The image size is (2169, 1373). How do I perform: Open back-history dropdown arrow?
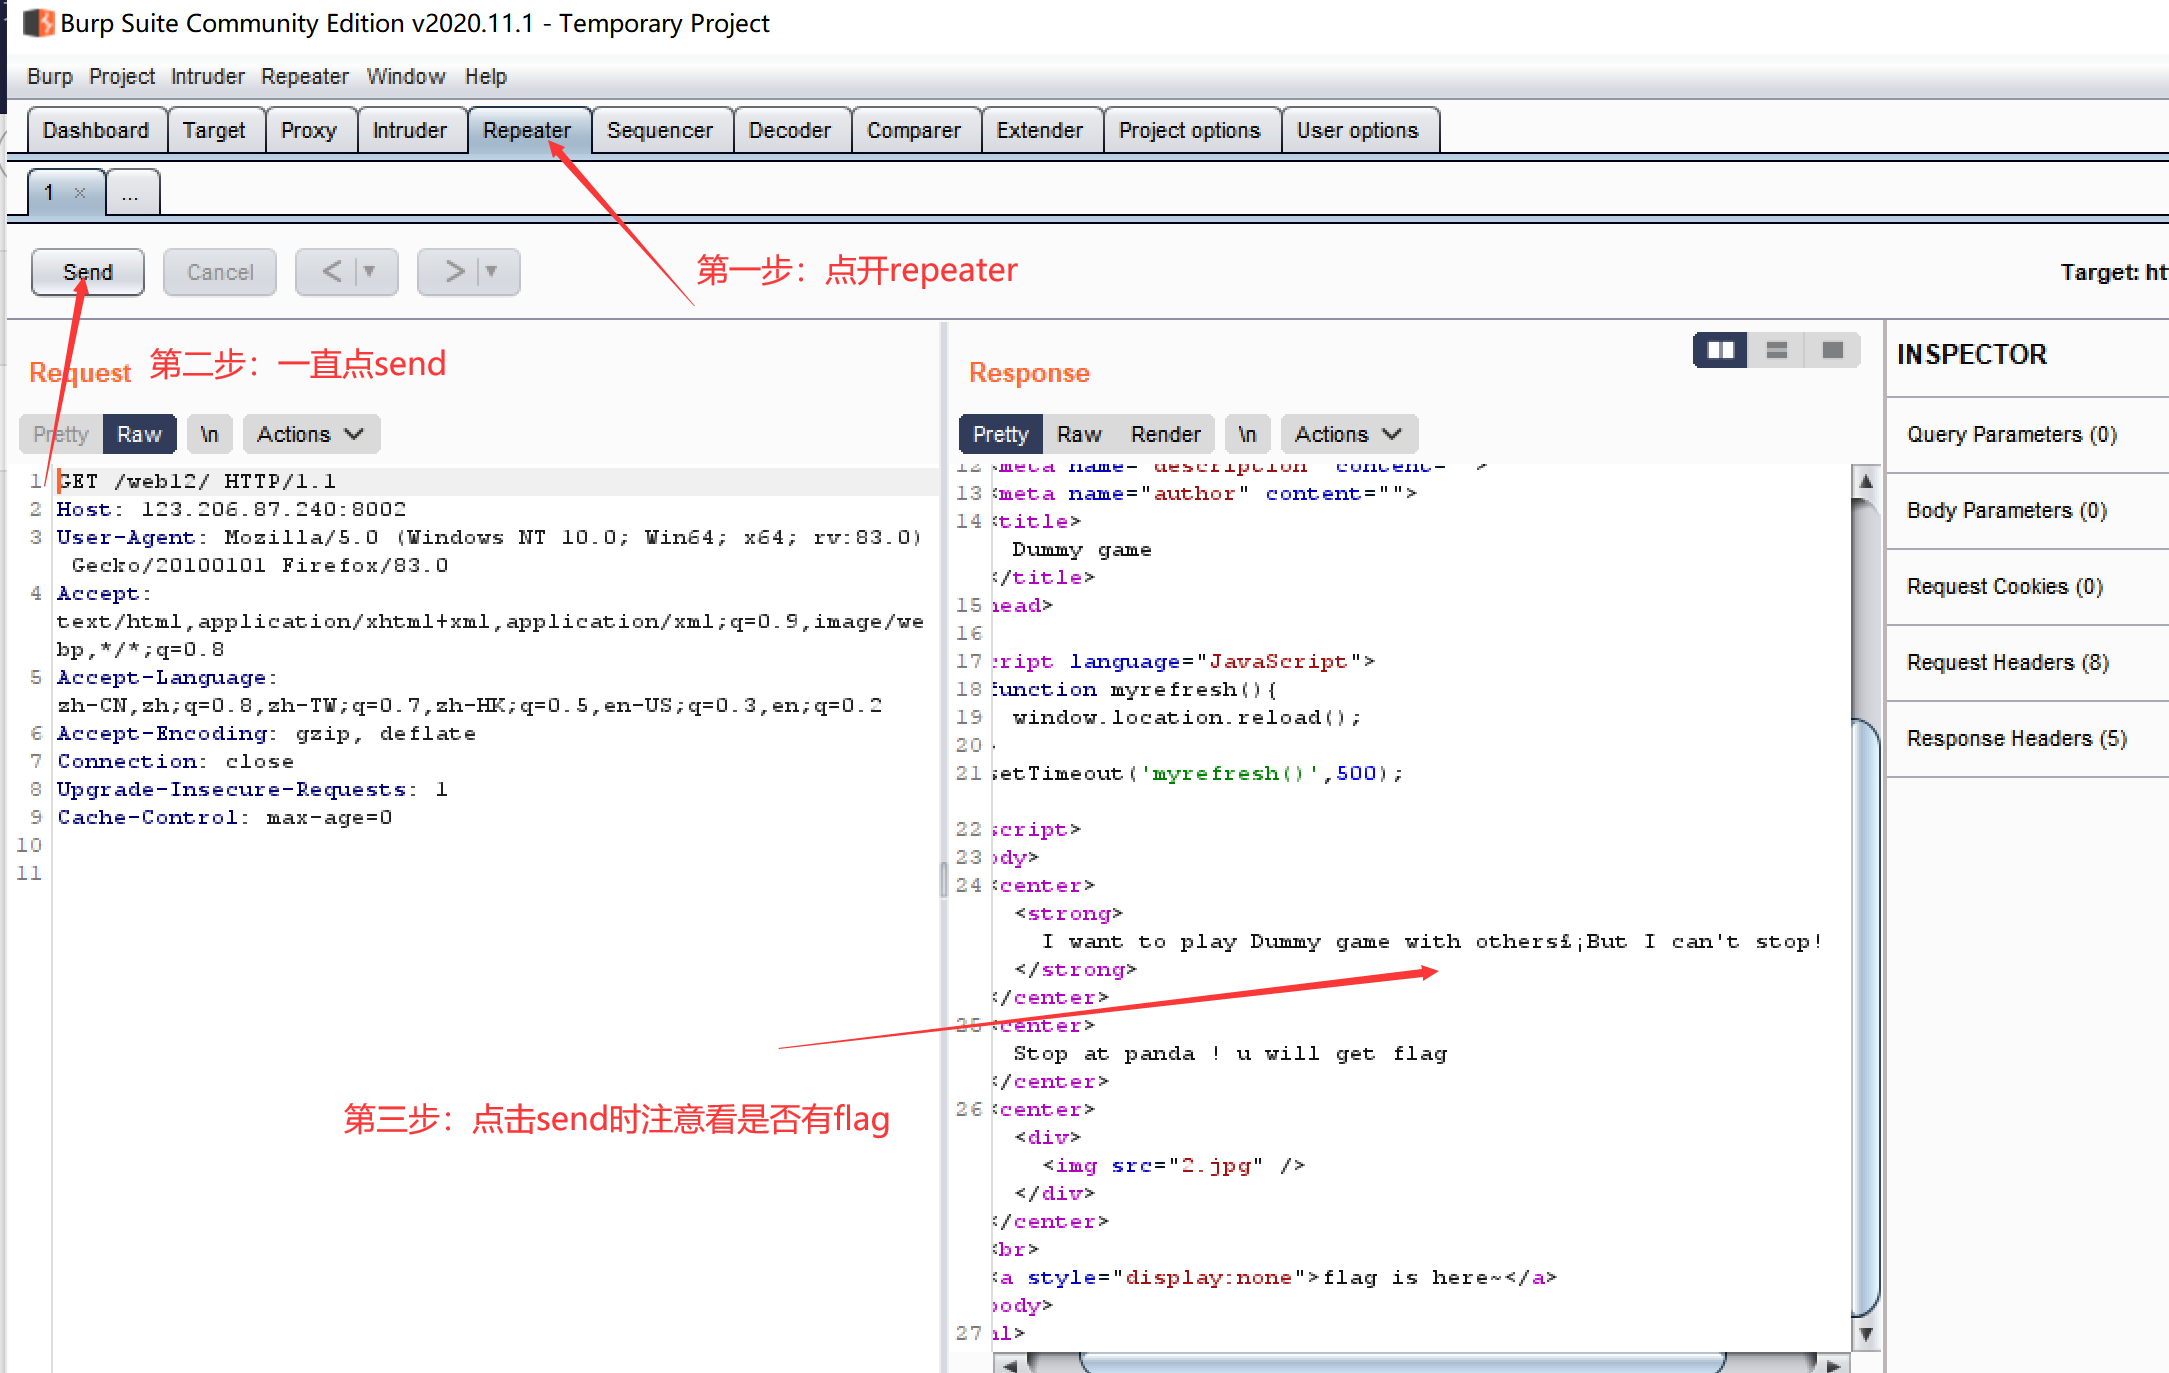pos(370,272)
